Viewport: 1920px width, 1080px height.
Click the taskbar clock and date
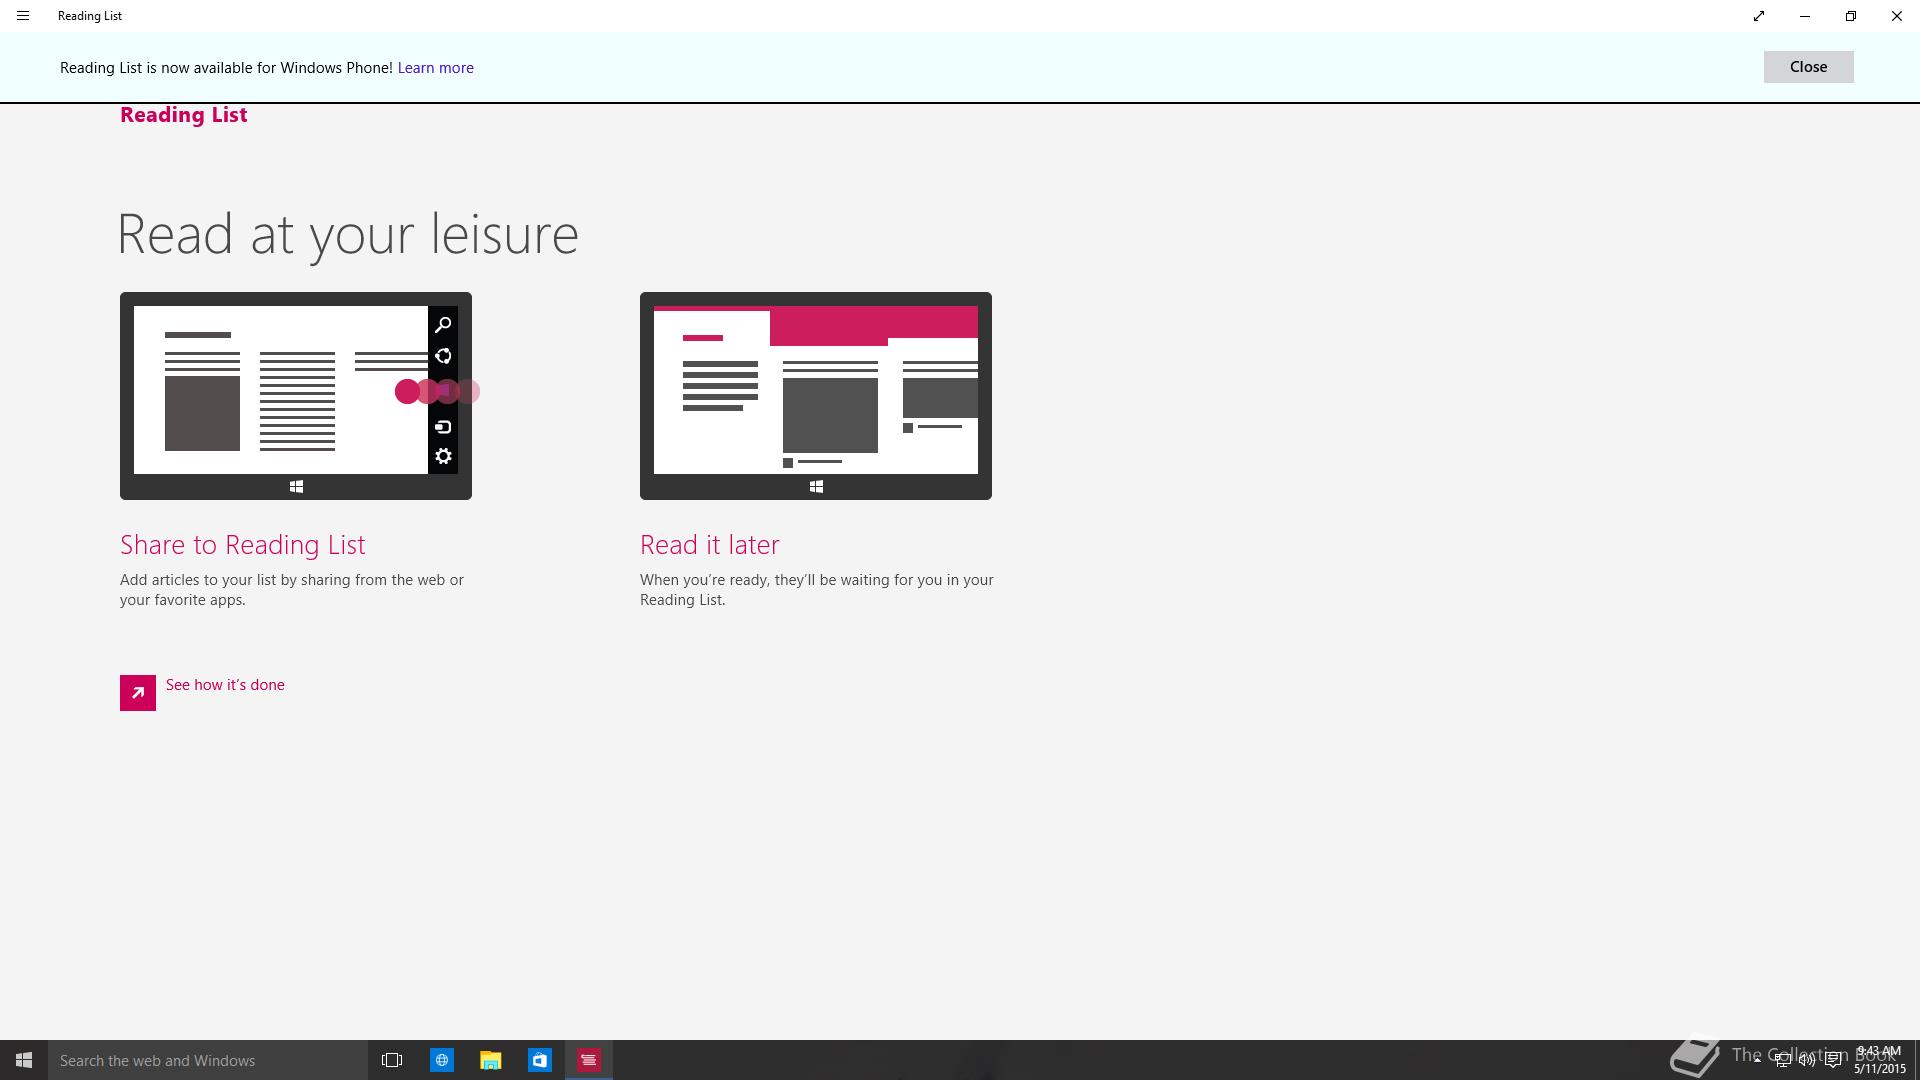pyautogui.click(x=1880, y=1060)
